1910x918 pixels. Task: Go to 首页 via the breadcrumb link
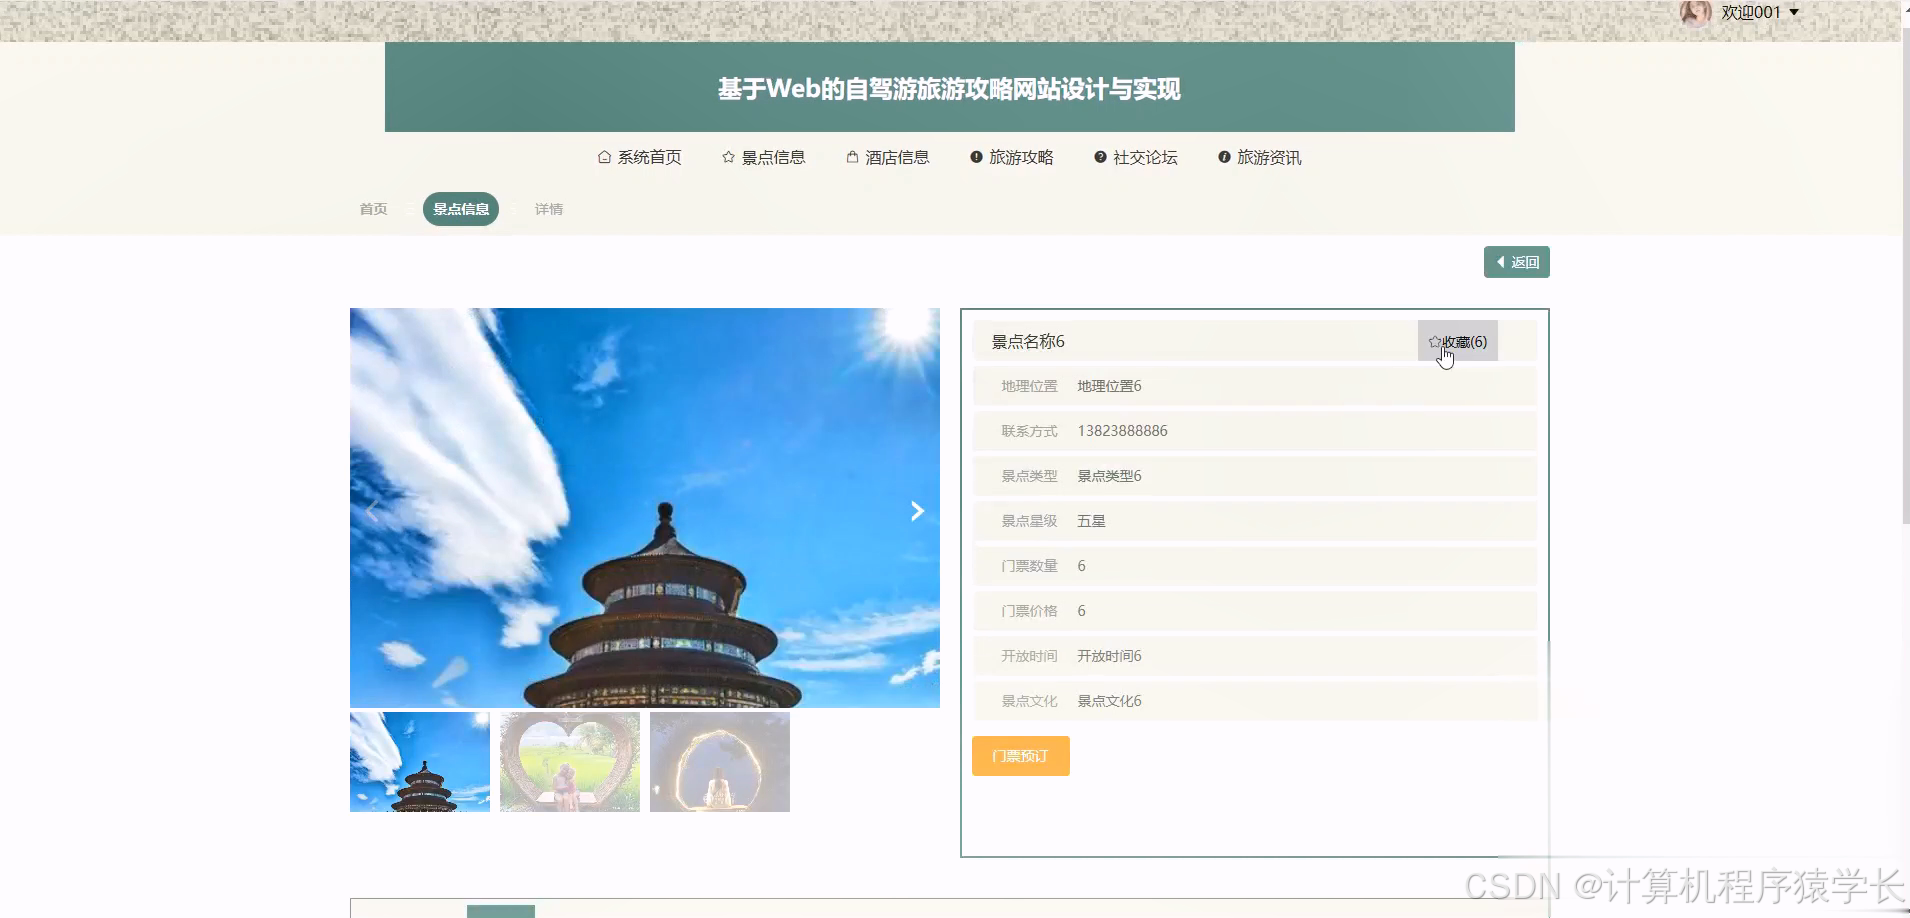click(x=372, y=209)
